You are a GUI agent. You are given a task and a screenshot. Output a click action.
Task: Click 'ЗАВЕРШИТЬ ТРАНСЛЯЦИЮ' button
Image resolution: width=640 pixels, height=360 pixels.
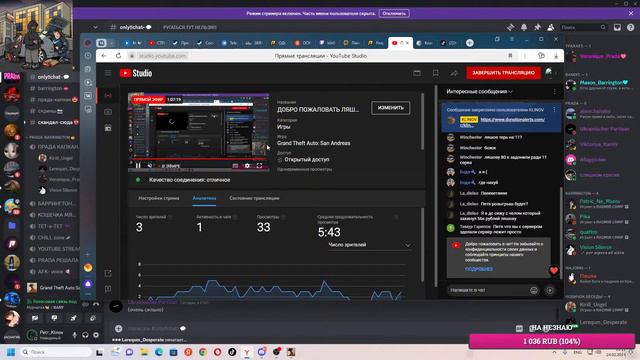[503, 73]
